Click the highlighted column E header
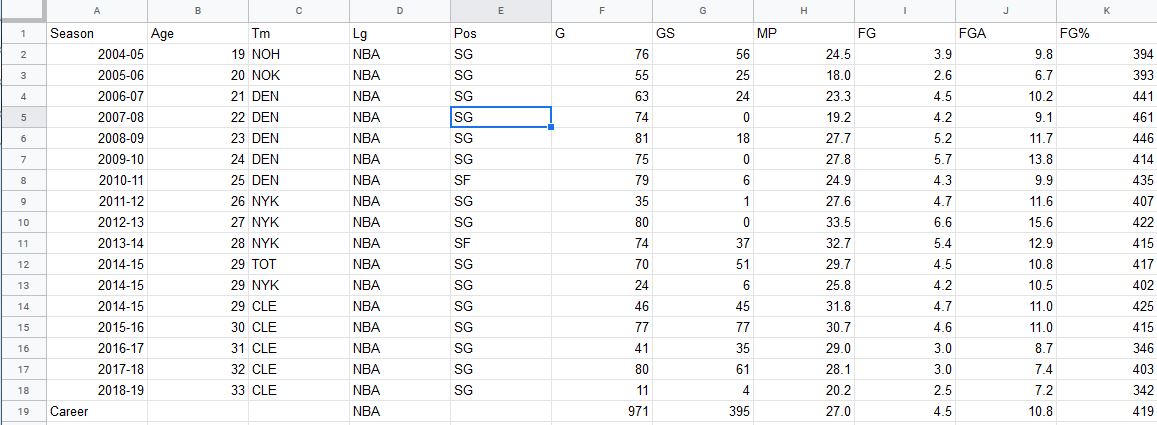This screenshot has height=425, width=1157. pos(500,10)
